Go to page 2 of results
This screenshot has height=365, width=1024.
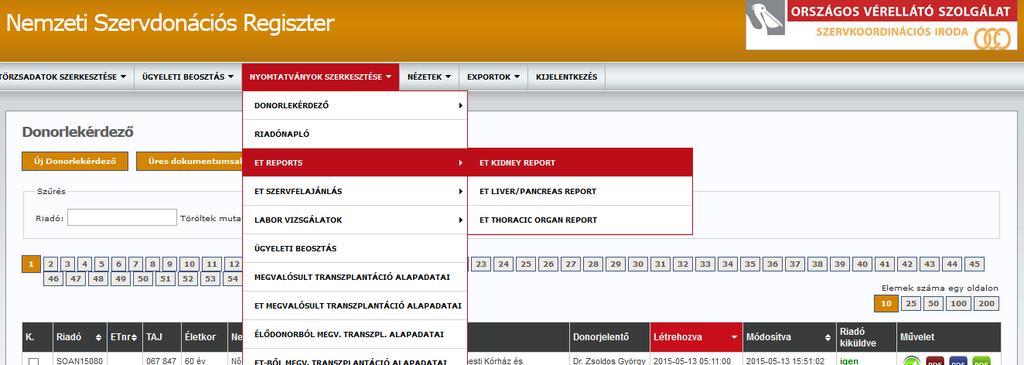coord(51,264)
